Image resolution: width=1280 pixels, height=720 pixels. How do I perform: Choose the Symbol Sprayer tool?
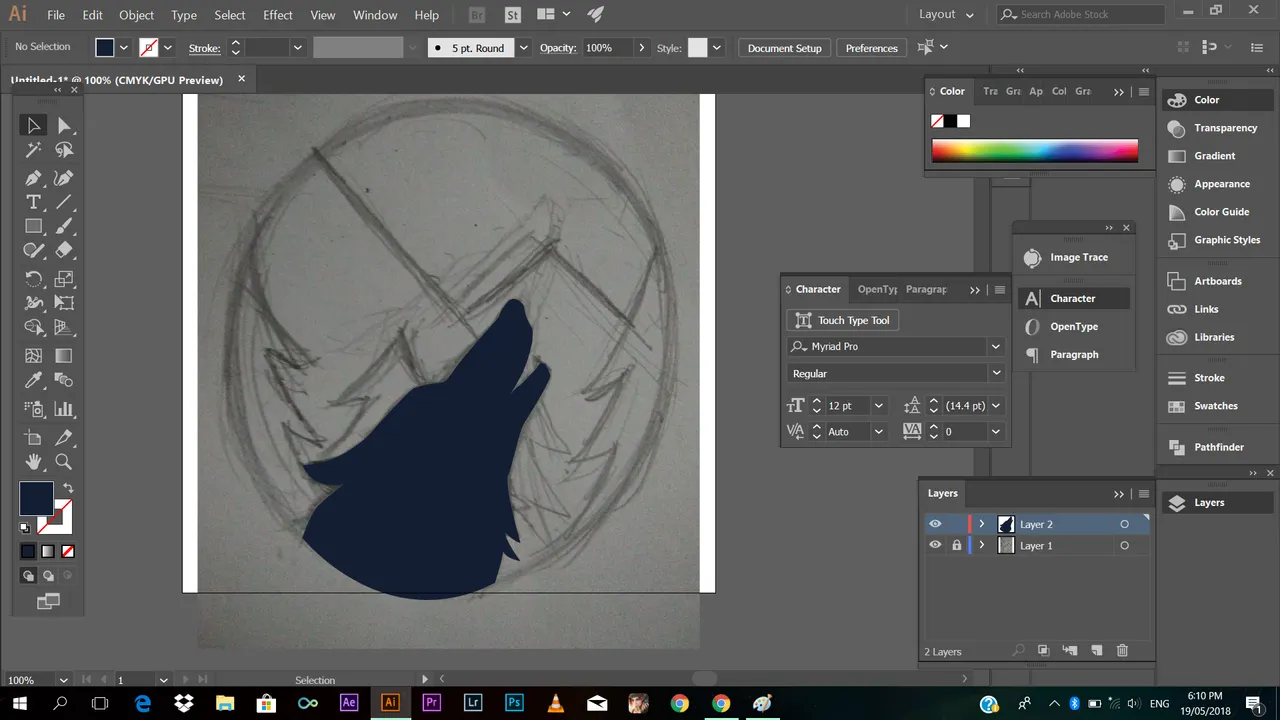pos(33,409)
